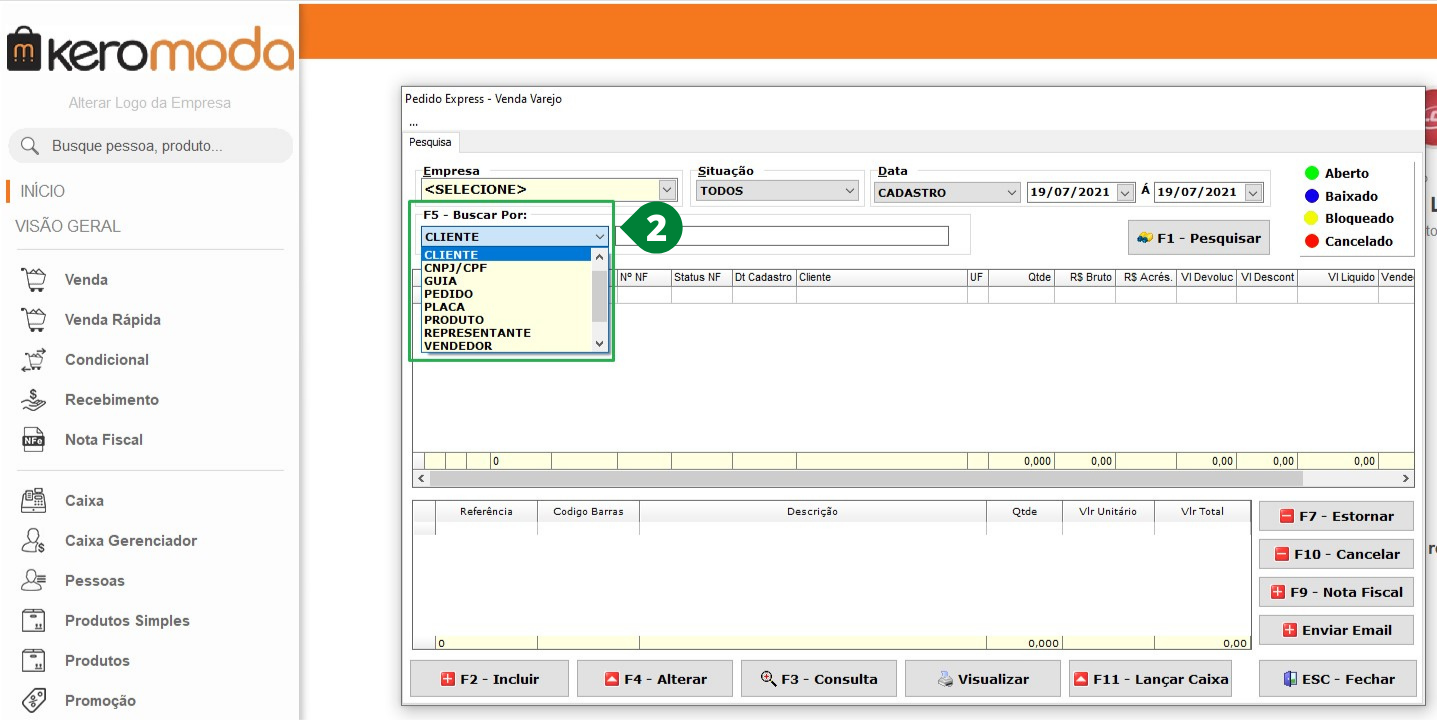1437x720 pixels.
Task: Switch to the Pesquisa tab
Action: click(x=431, y=142)
